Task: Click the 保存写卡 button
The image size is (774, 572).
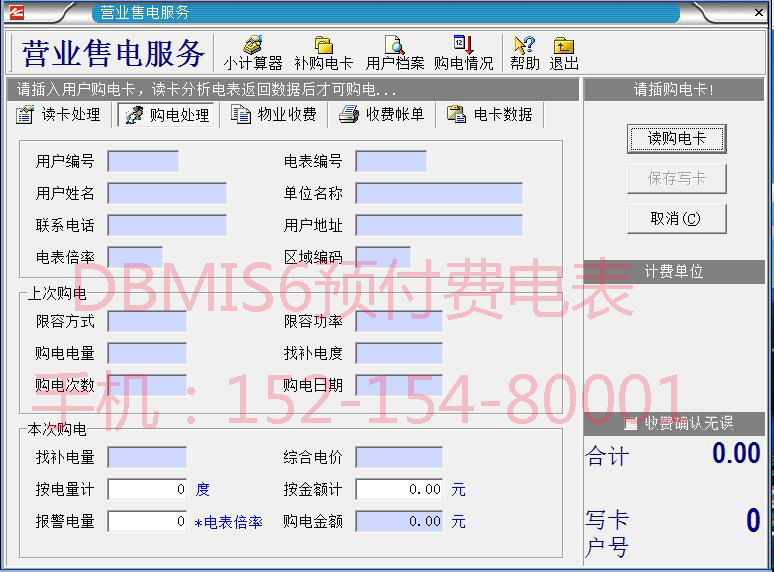Action: (676, 179)
